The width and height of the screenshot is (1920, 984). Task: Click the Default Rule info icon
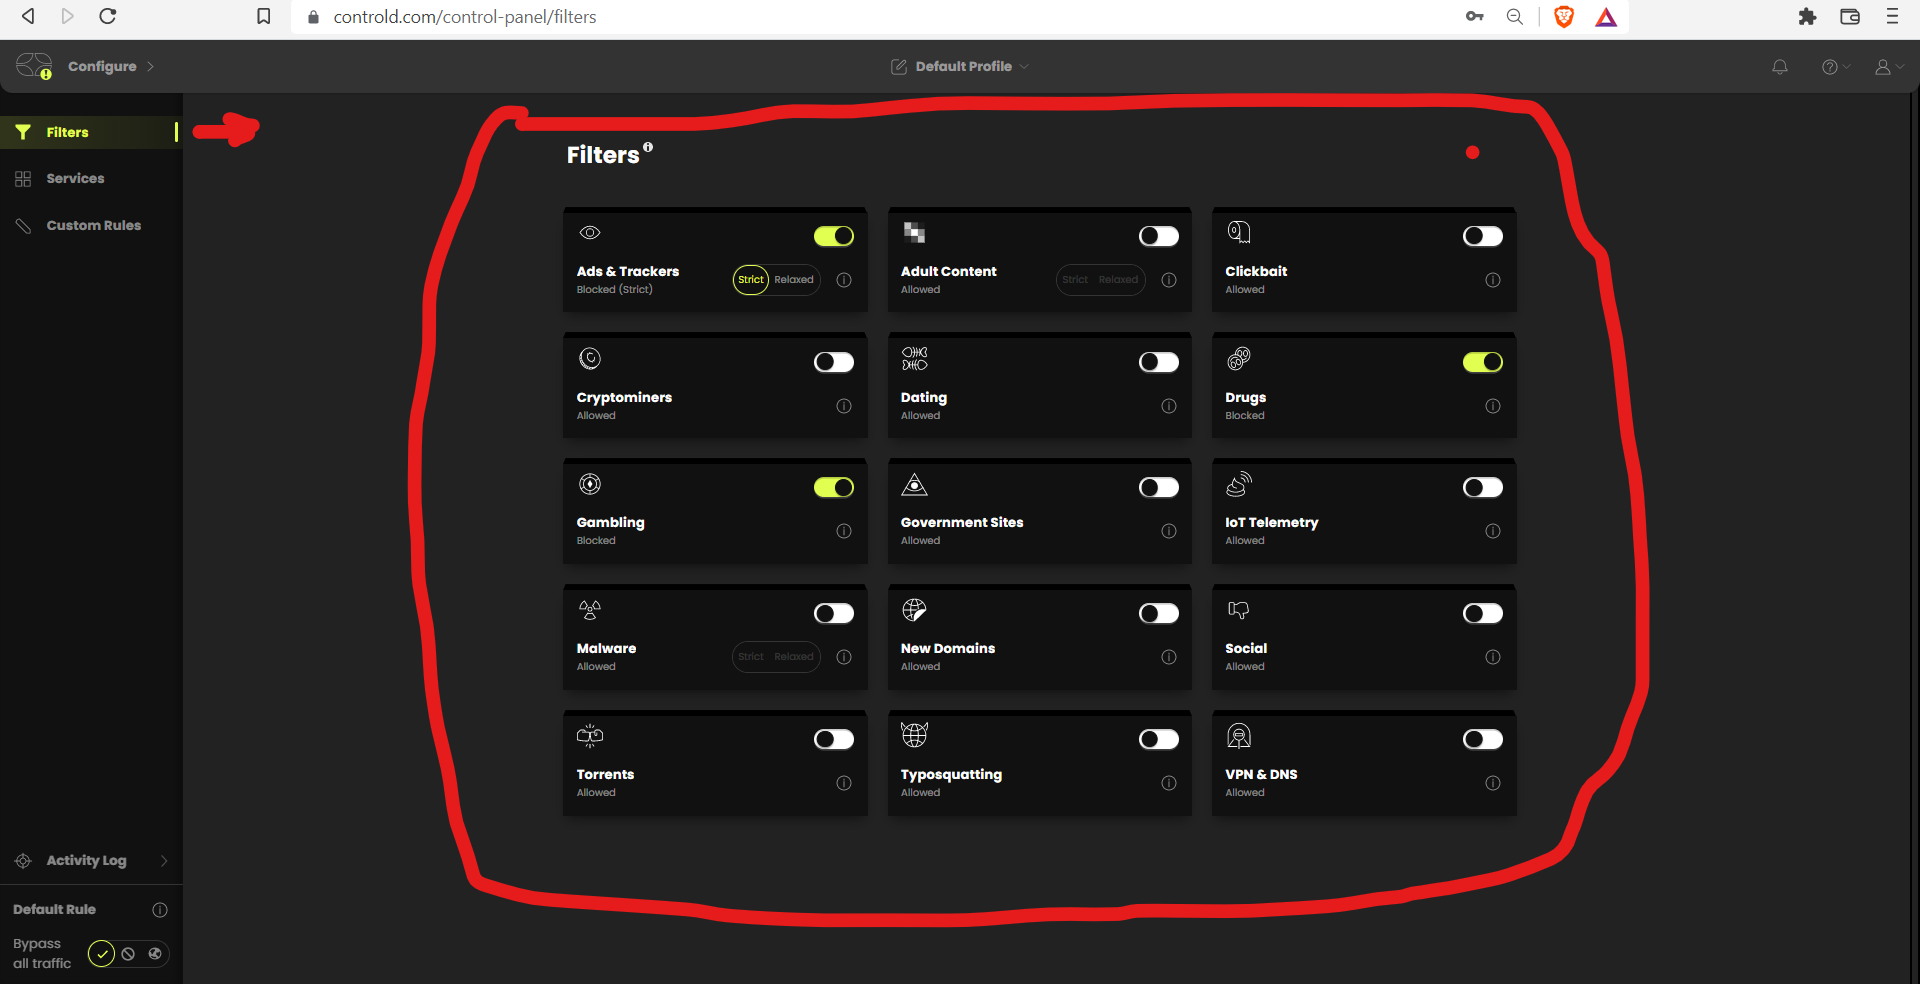coord(159,910)
